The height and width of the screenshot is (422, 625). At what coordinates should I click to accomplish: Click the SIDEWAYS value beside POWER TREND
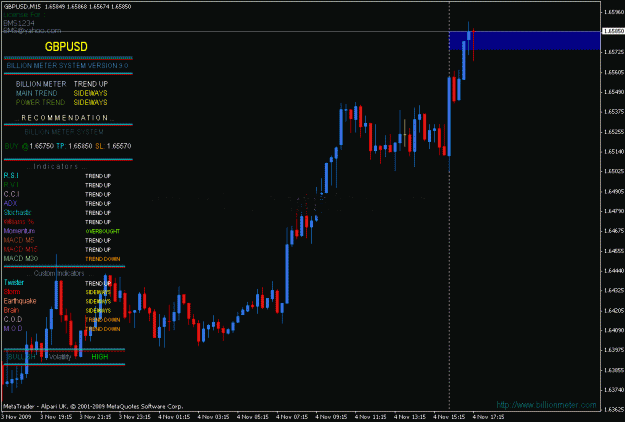[90, 102]
